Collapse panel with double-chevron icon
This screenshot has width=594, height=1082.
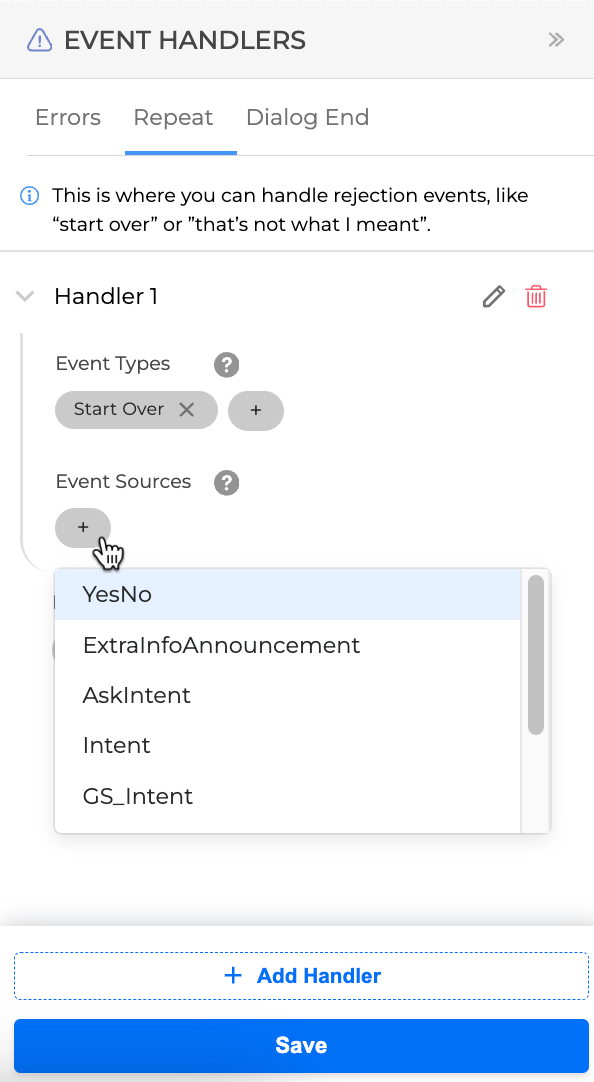coord(556,39)
